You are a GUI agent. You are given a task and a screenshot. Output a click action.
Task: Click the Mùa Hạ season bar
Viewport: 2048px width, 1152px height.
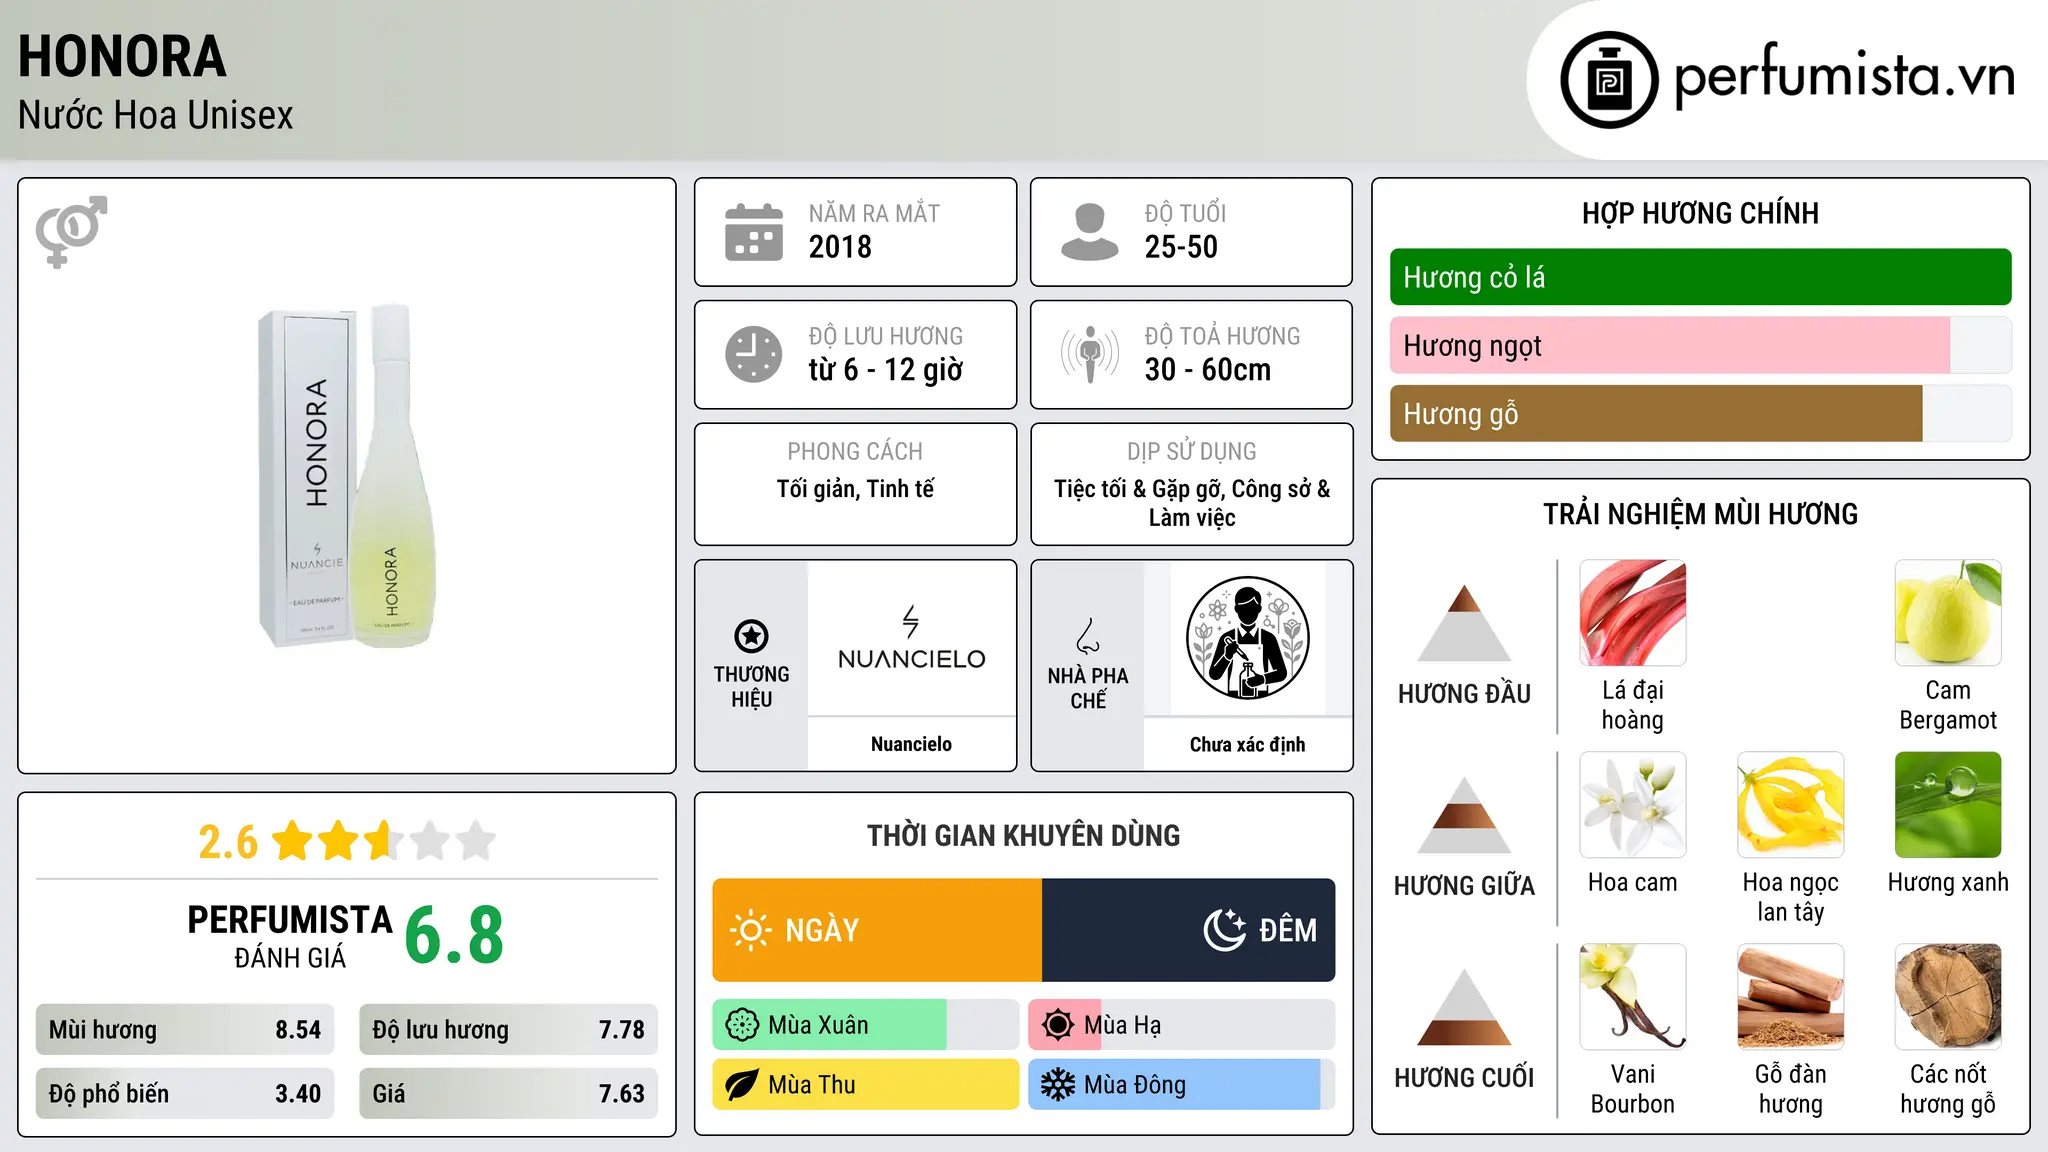pyautogui.click(x=1181, y=1025)
